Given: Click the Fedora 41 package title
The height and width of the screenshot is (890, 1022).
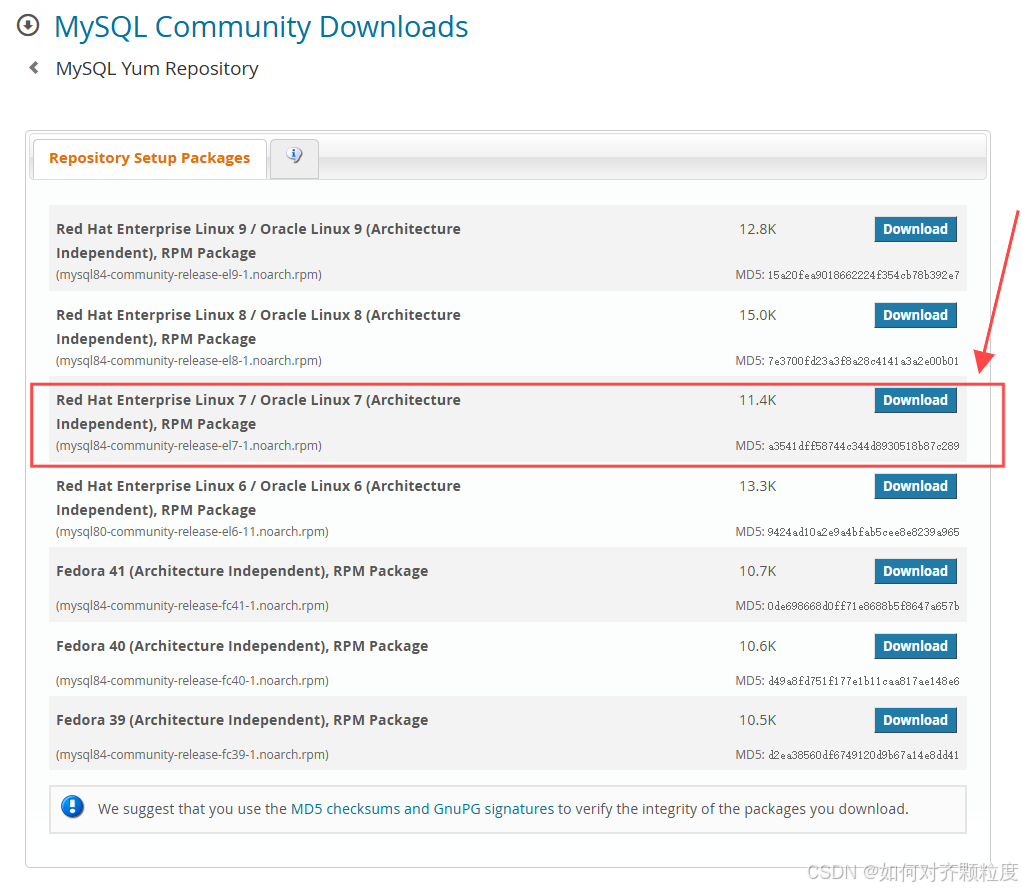Looking at the screenshot, I should click(x=242, y=571).
